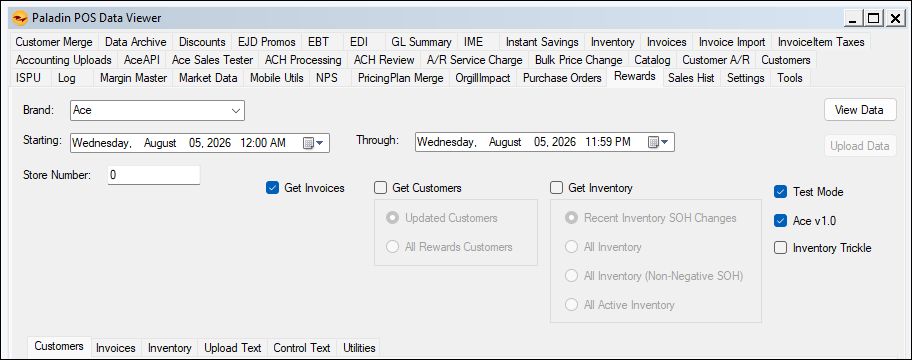Open the Accounting Uploads tab
The height and width of the screenshot is (360, 912).
(x=63, y=60)
